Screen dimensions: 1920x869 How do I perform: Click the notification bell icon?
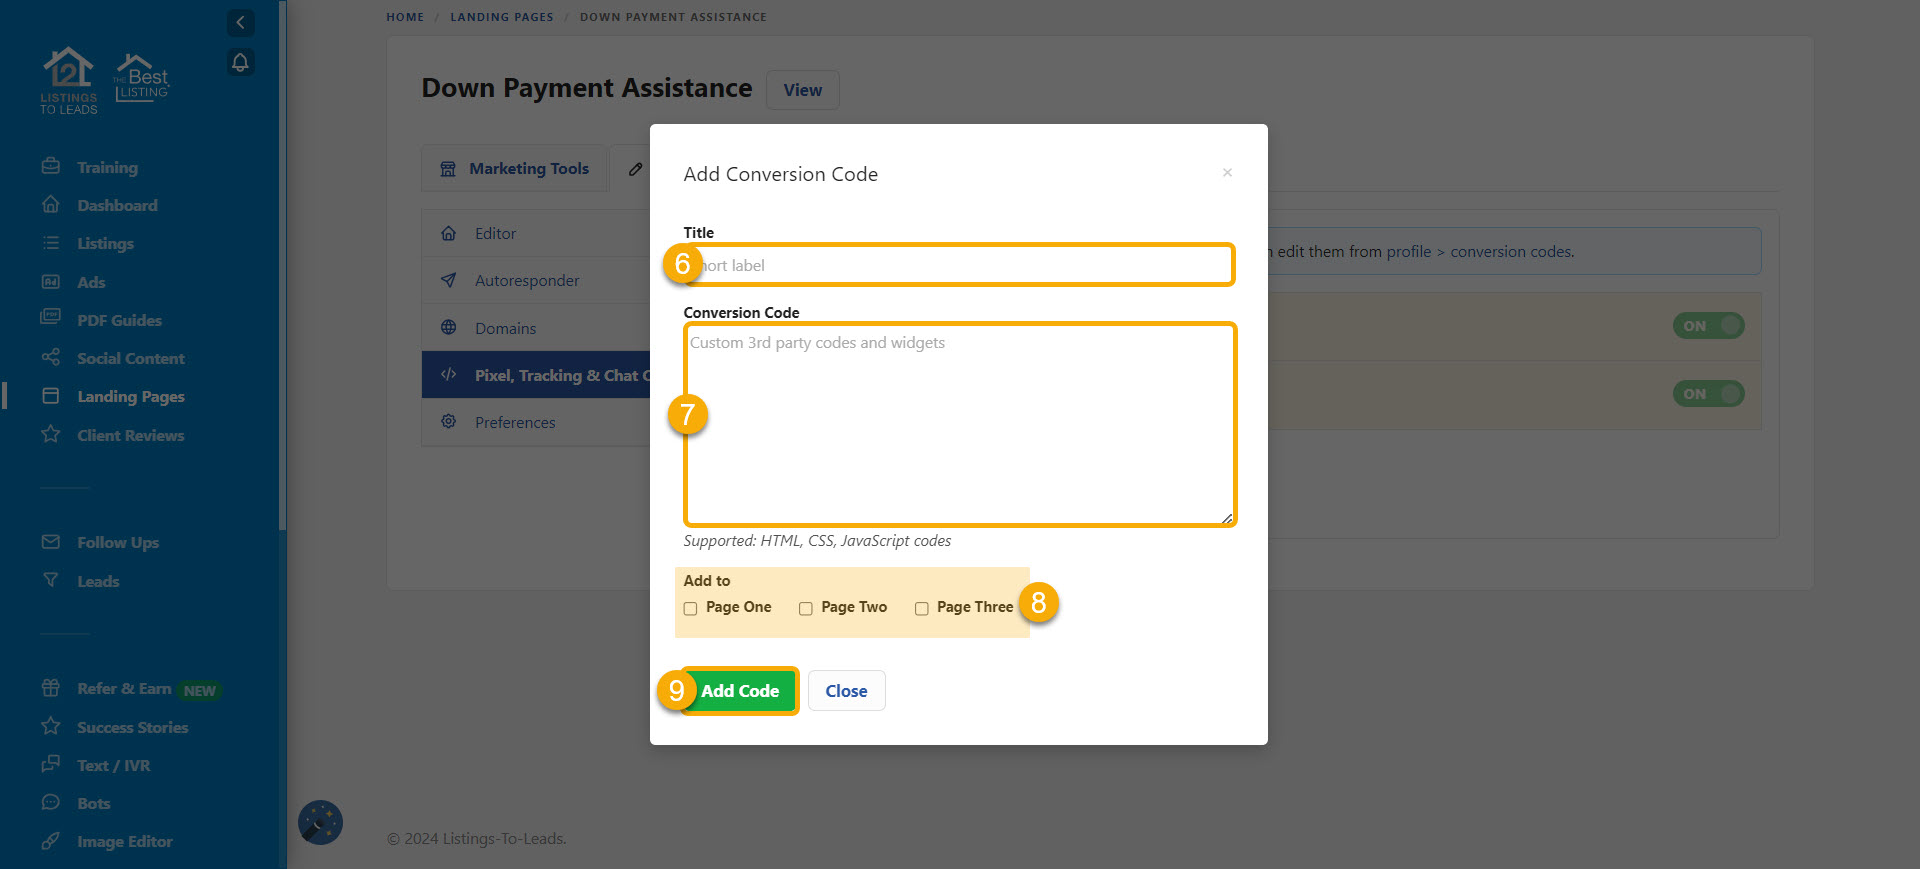coord(240,63)
